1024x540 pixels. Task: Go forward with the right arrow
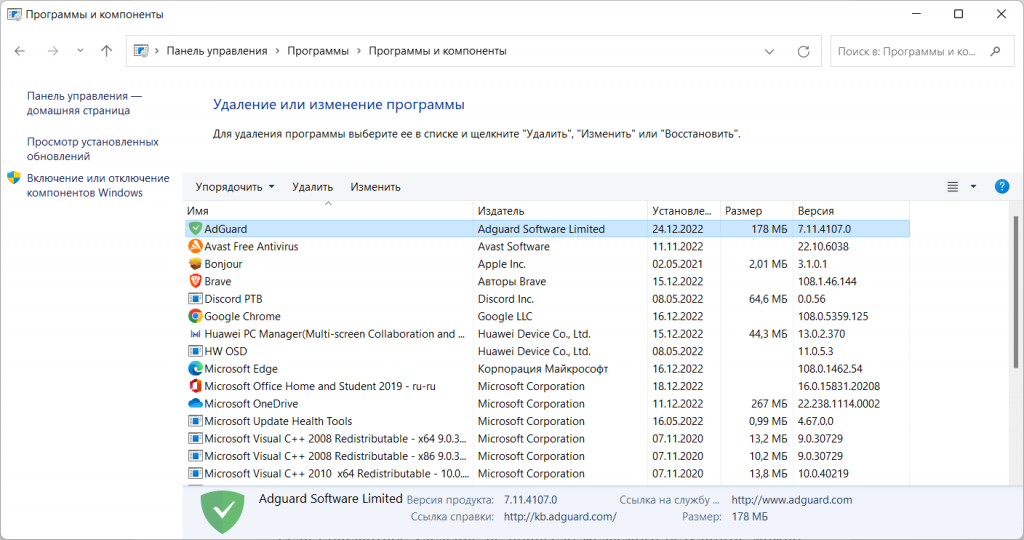click(53, 51)
